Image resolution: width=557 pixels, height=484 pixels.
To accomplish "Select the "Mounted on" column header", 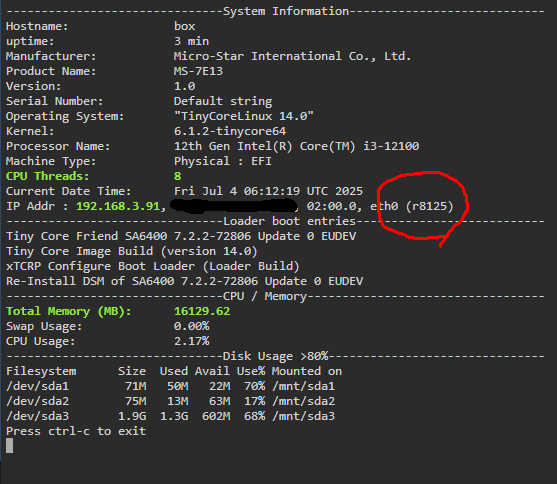I will (307, 371).
